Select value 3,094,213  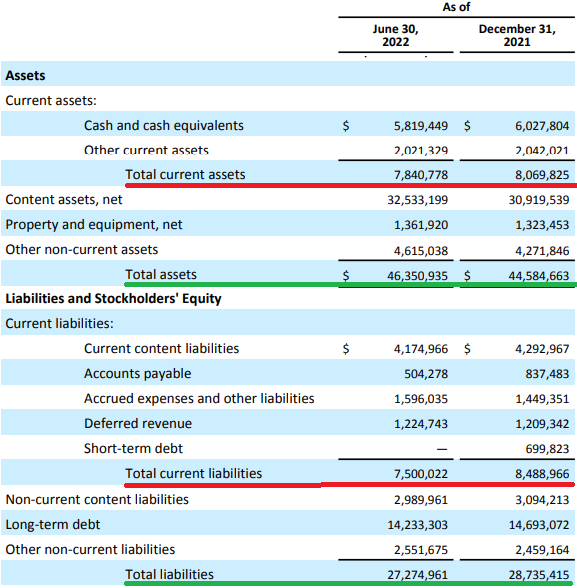coord(542,500)
